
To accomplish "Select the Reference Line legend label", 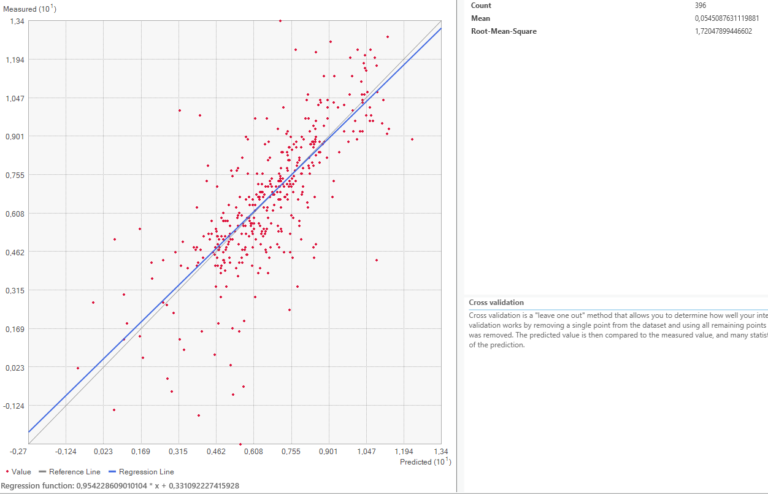I will [80, 471].
